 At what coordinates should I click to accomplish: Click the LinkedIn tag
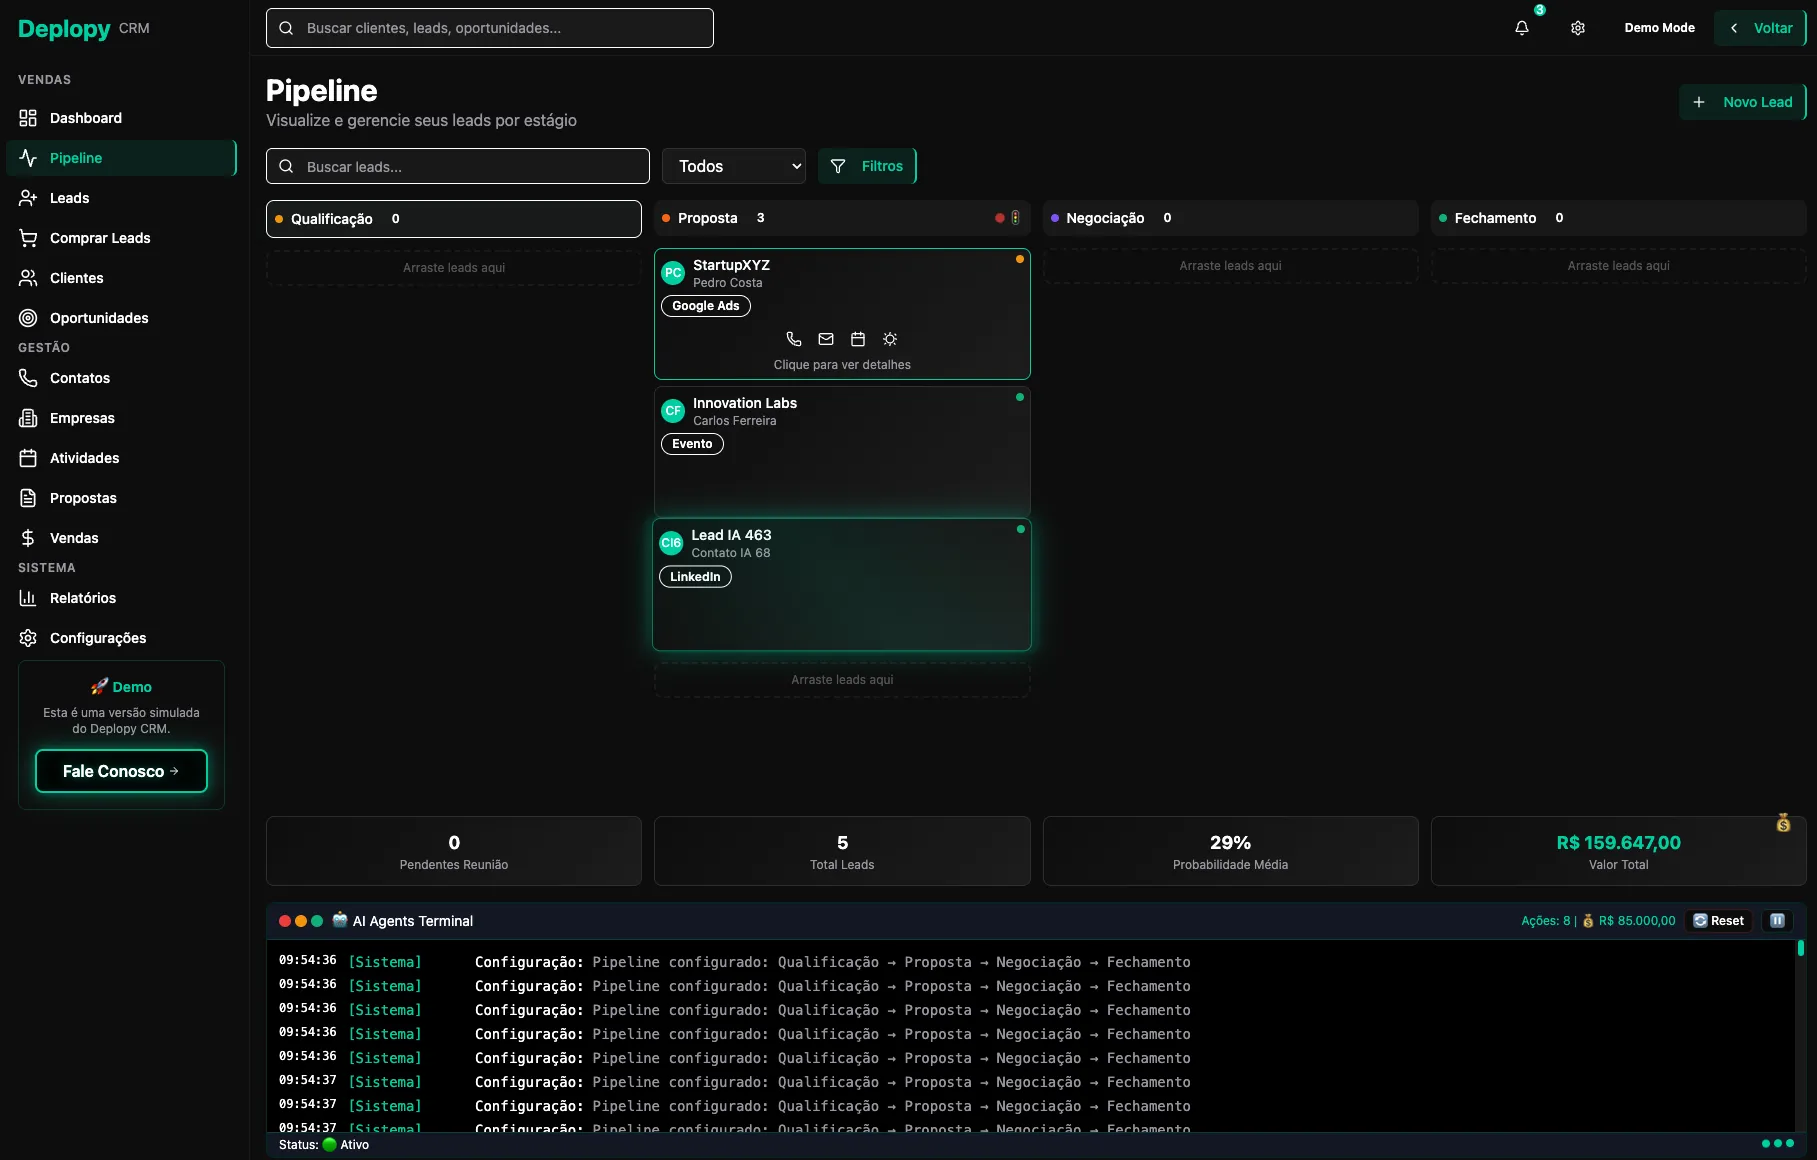coord(695,577)
